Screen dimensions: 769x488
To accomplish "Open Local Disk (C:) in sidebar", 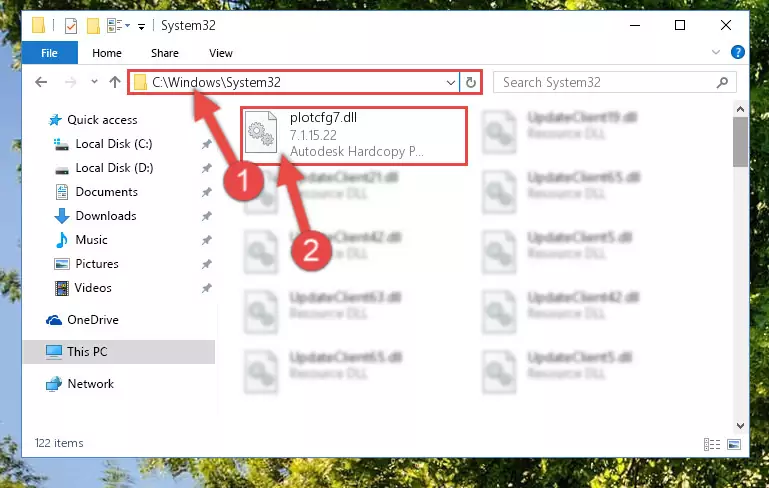I will 114,144.
